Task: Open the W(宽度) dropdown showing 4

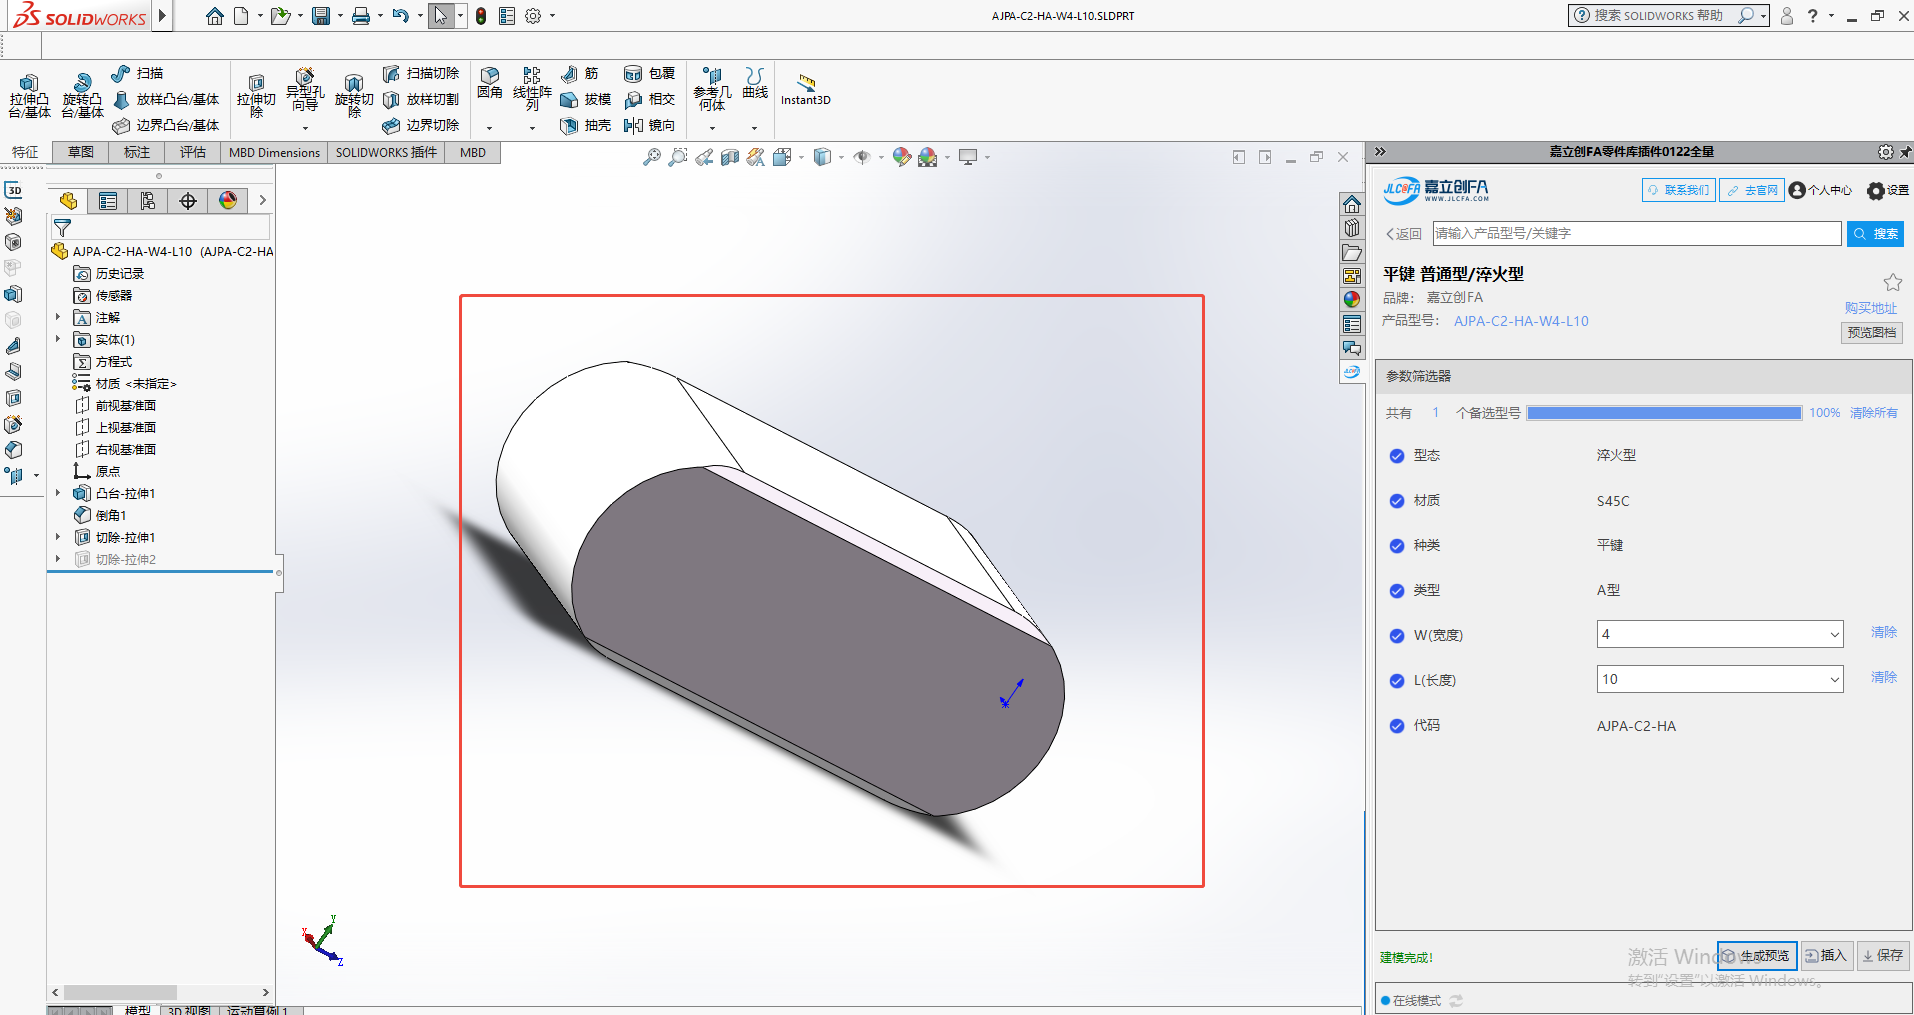Action: pos(1719,634)
